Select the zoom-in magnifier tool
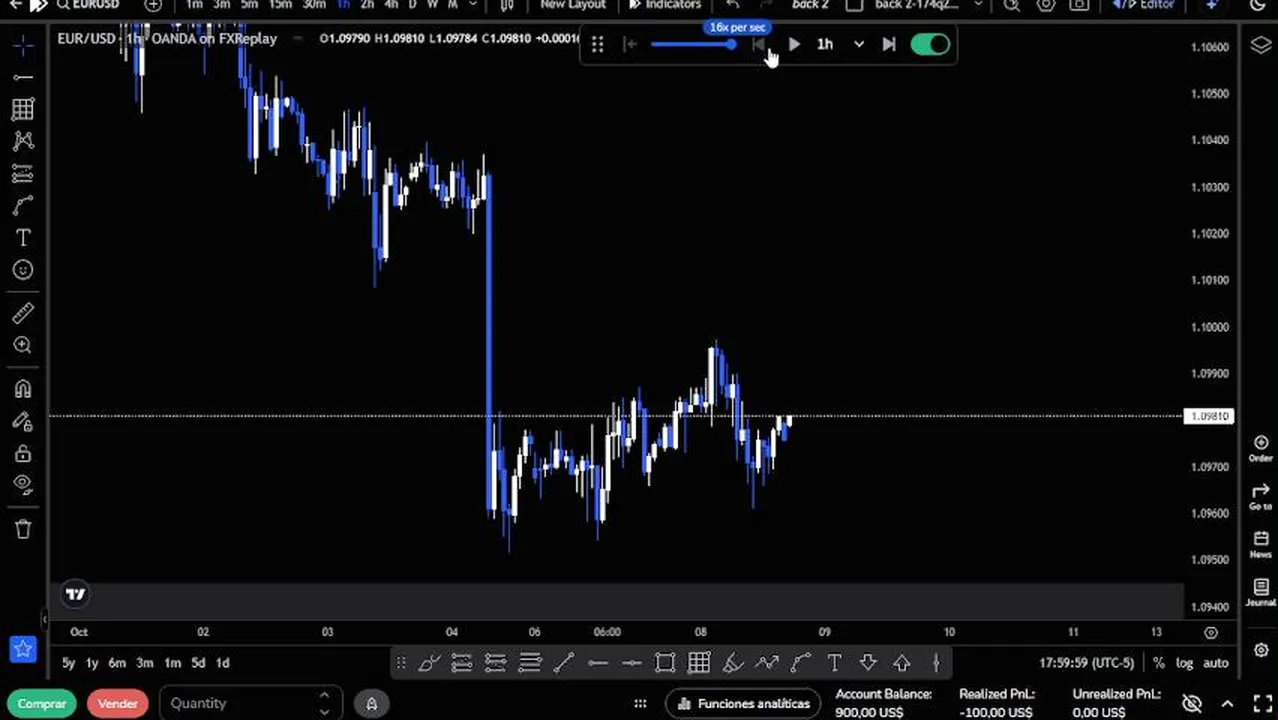This screenshot has width=1278, height=720. tap(23, 345)
